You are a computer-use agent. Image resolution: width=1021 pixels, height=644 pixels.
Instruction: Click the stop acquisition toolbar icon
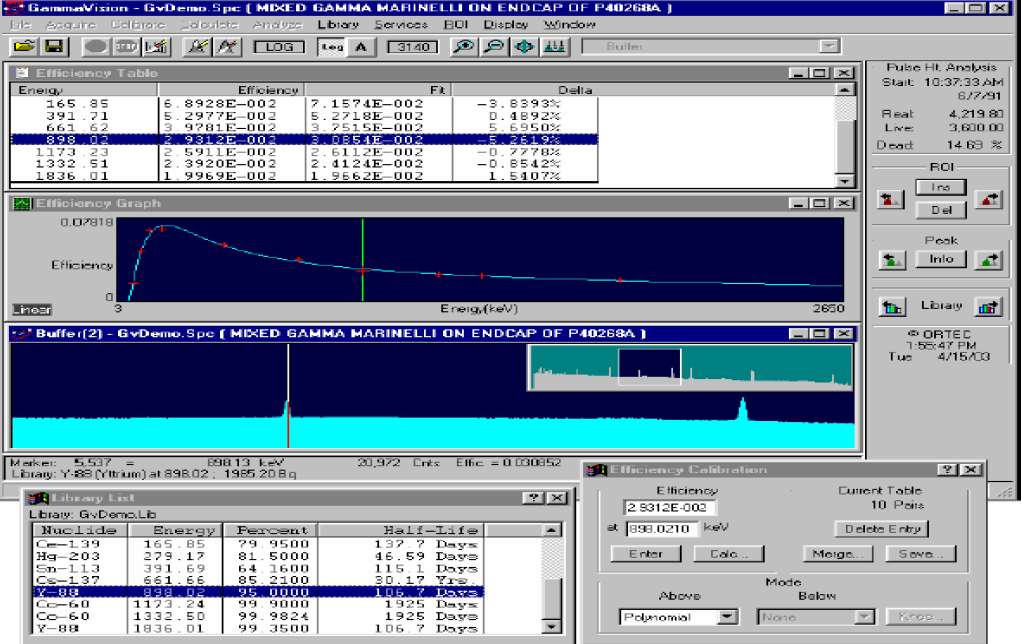(125, 46)
